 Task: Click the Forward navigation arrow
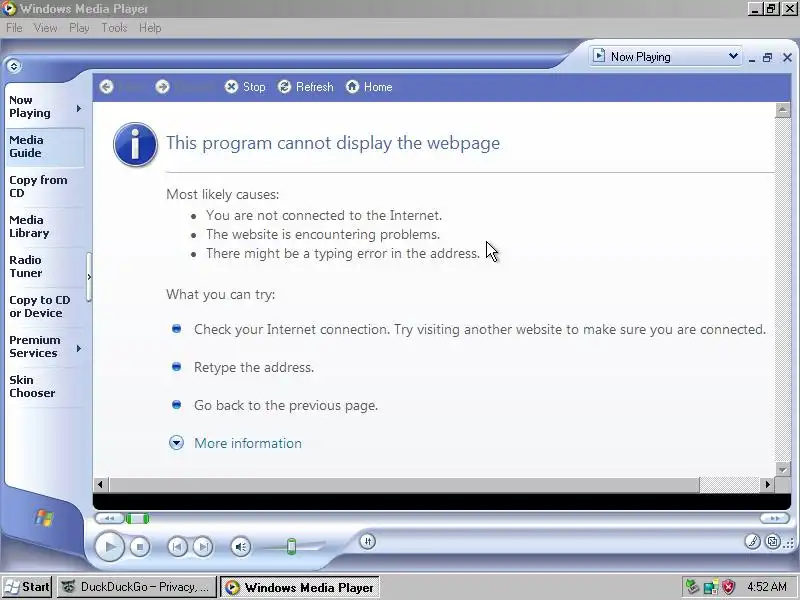click(x=162, y=87)
